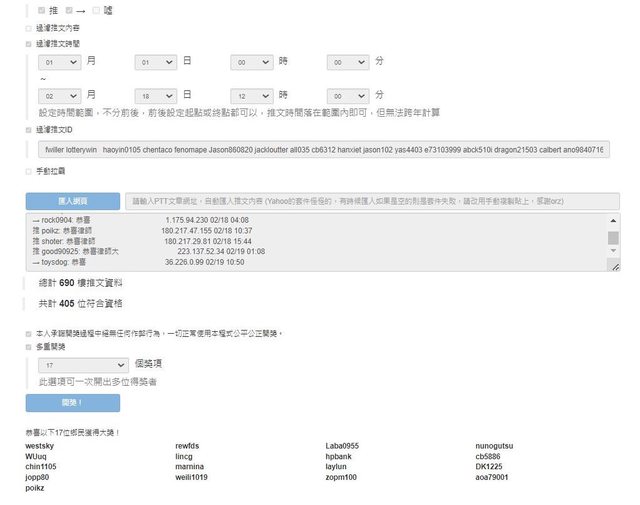This screenshot has height=505, width=640.
Task: Click the 匯入網頁 import page button
Action: tap(72, 201)
